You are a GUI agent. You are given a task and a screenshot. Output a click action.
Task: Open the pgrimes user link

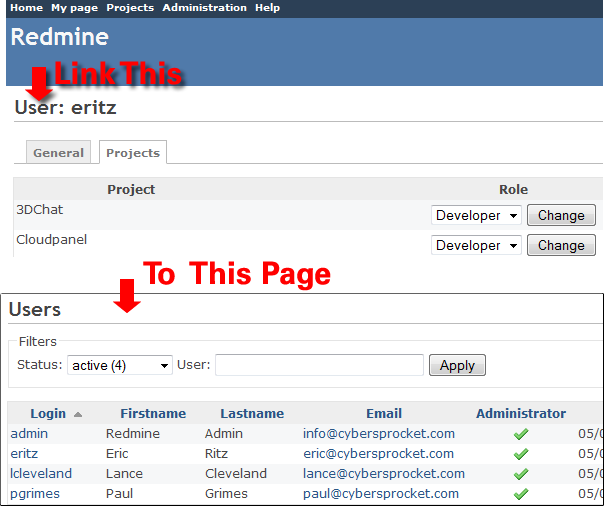click(35, 494)
